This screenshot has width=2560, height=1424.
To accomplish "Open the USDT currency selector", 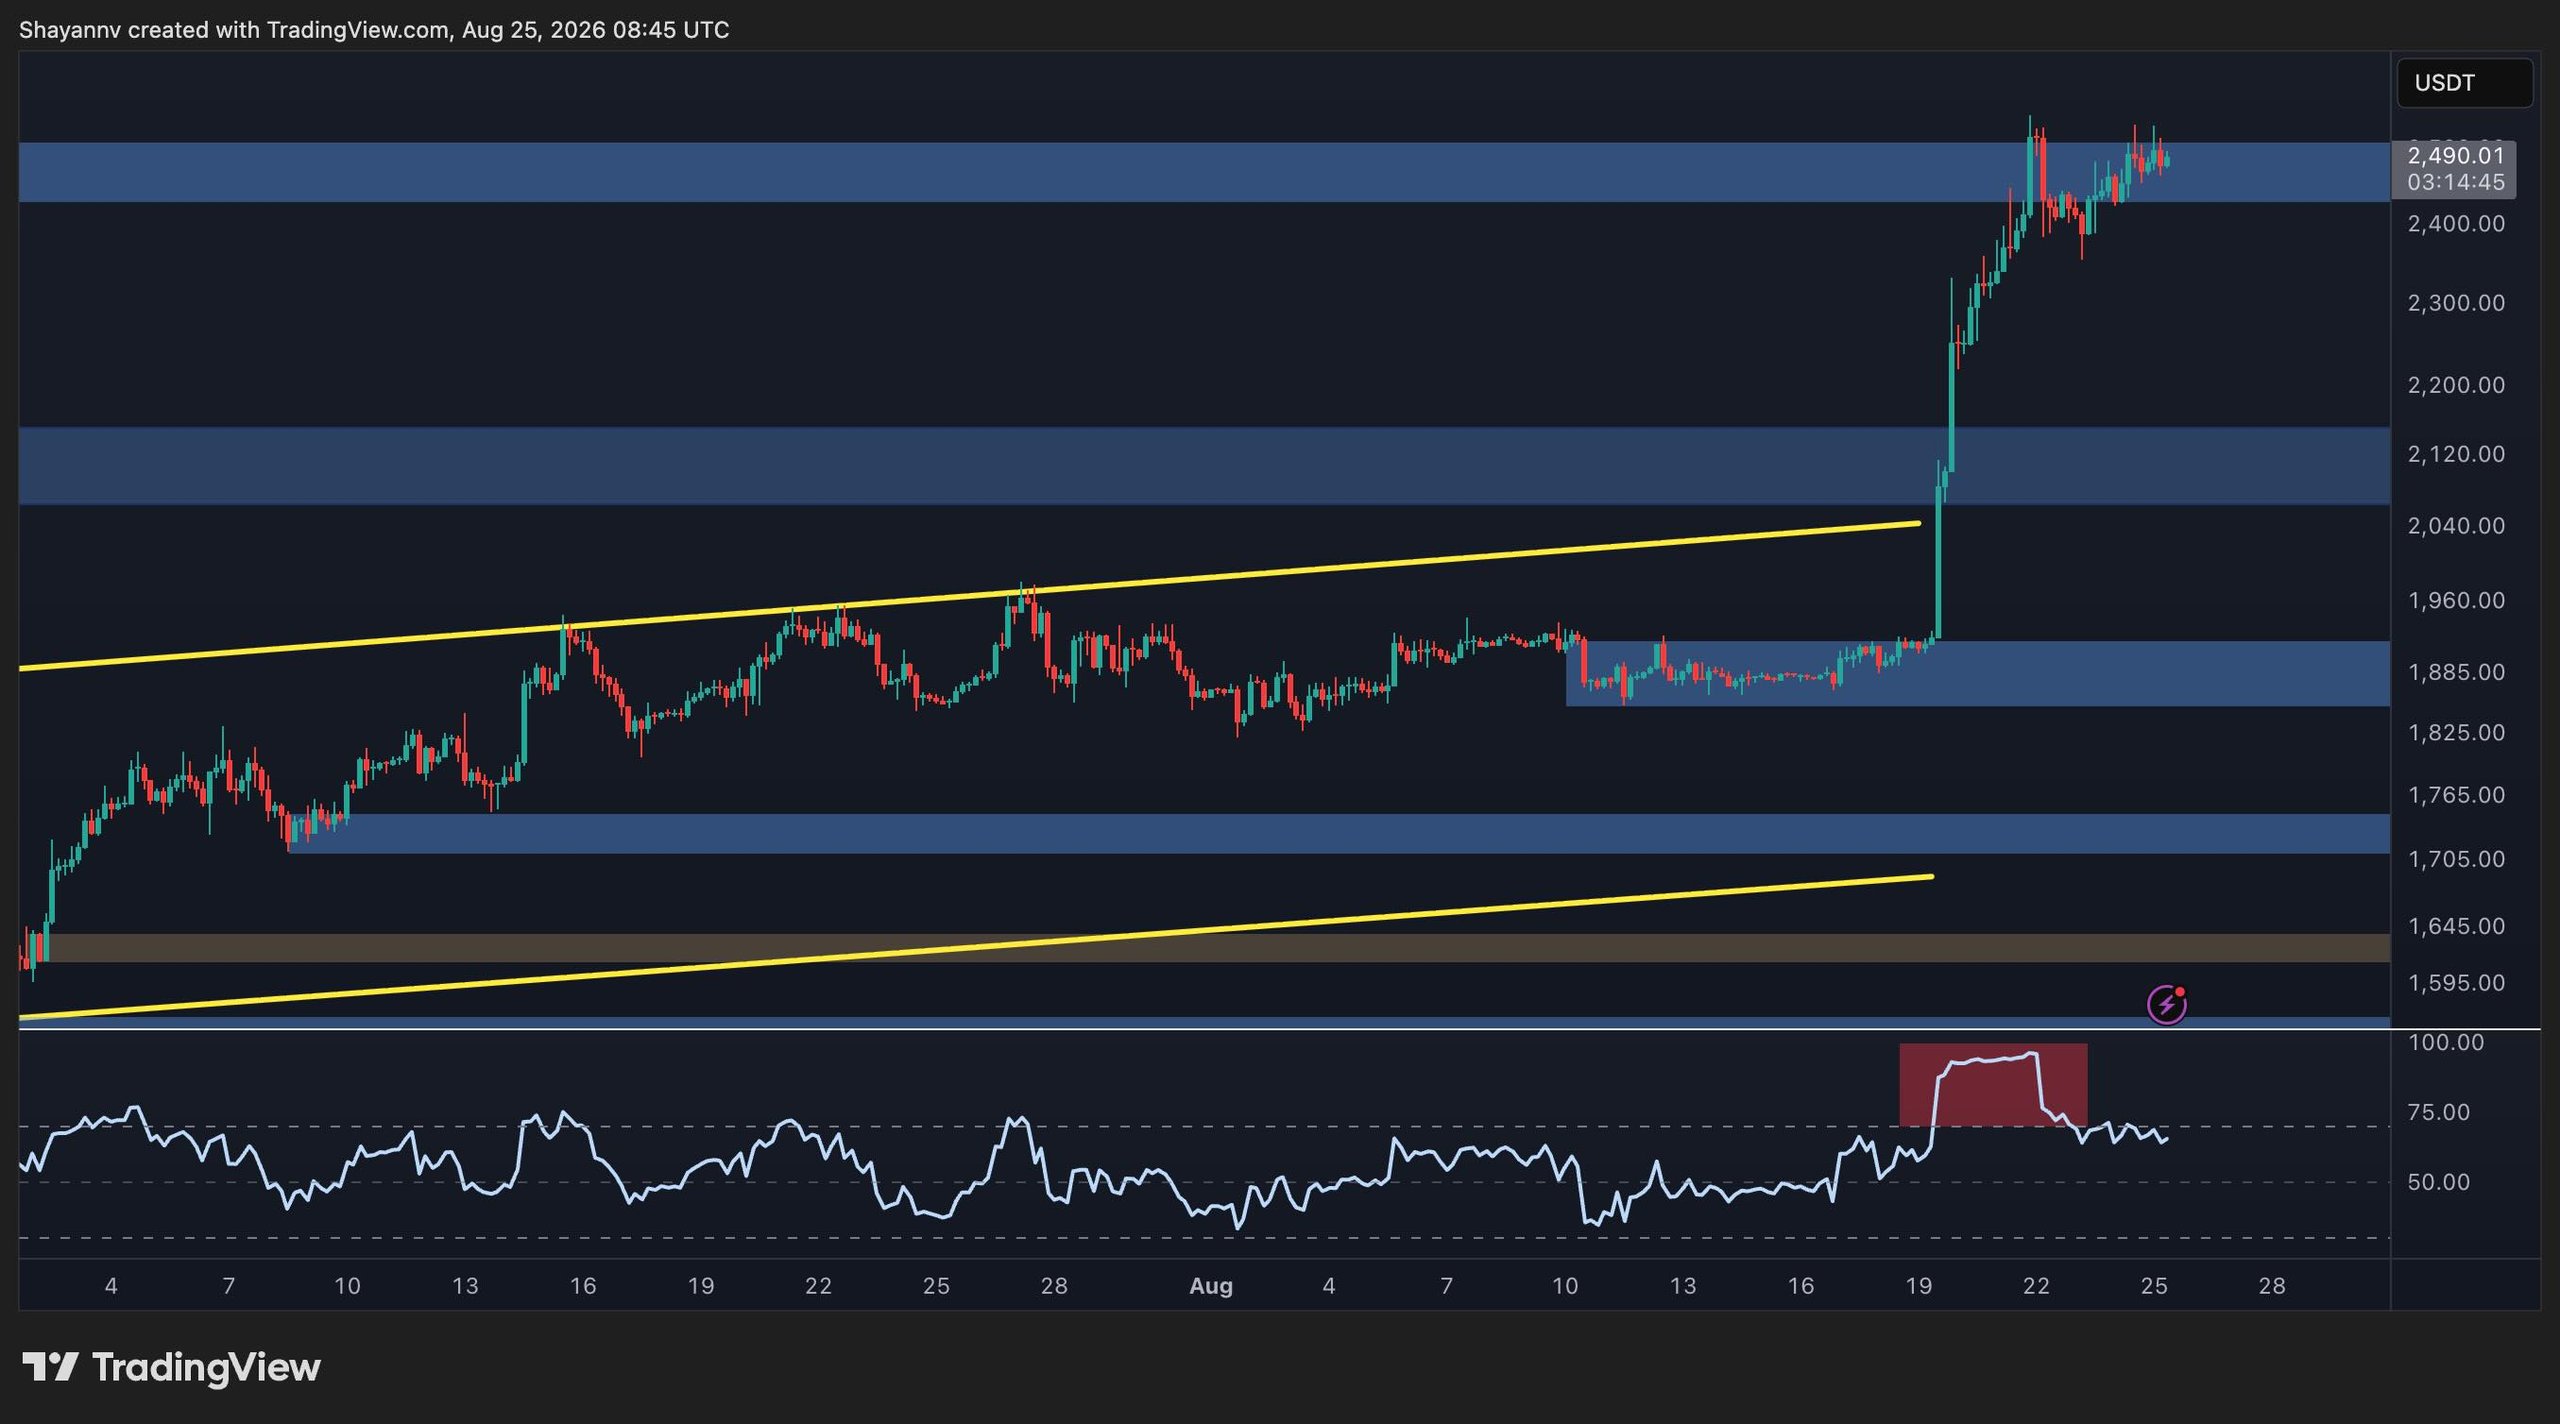I will coord(2464,83).
